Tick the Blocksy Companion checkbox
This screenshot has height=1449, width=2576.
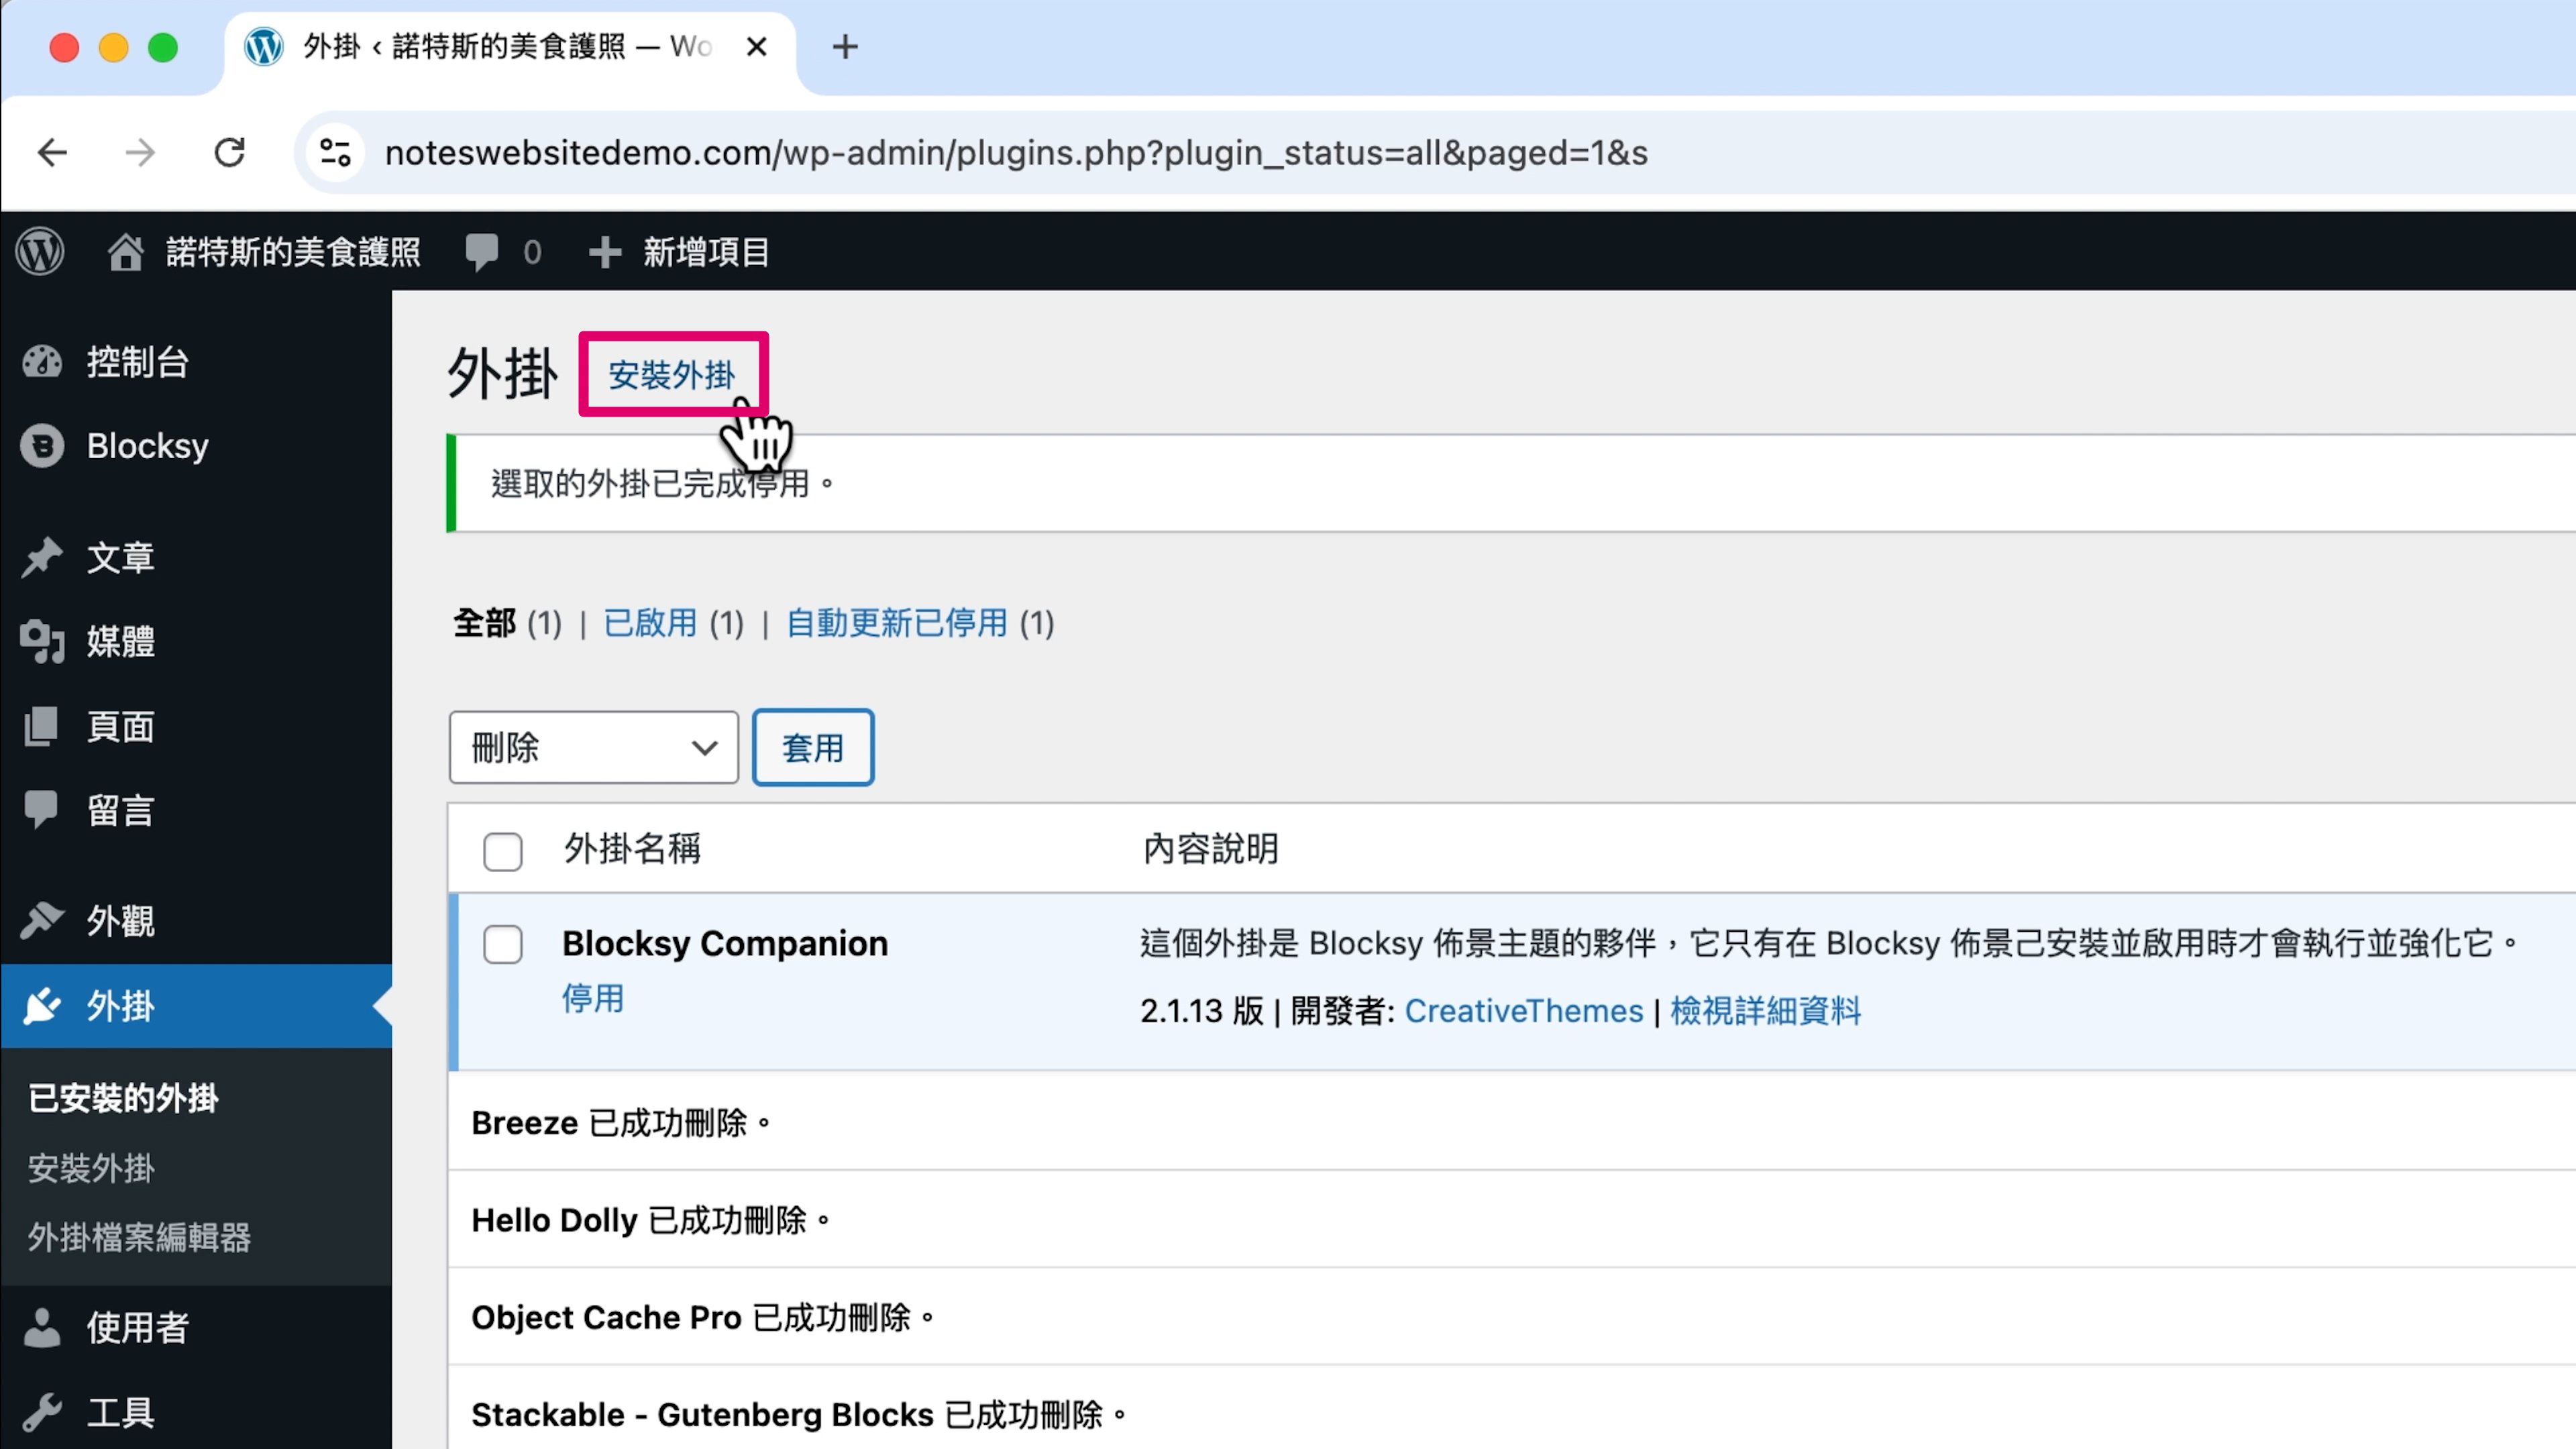tap(502, 944)
